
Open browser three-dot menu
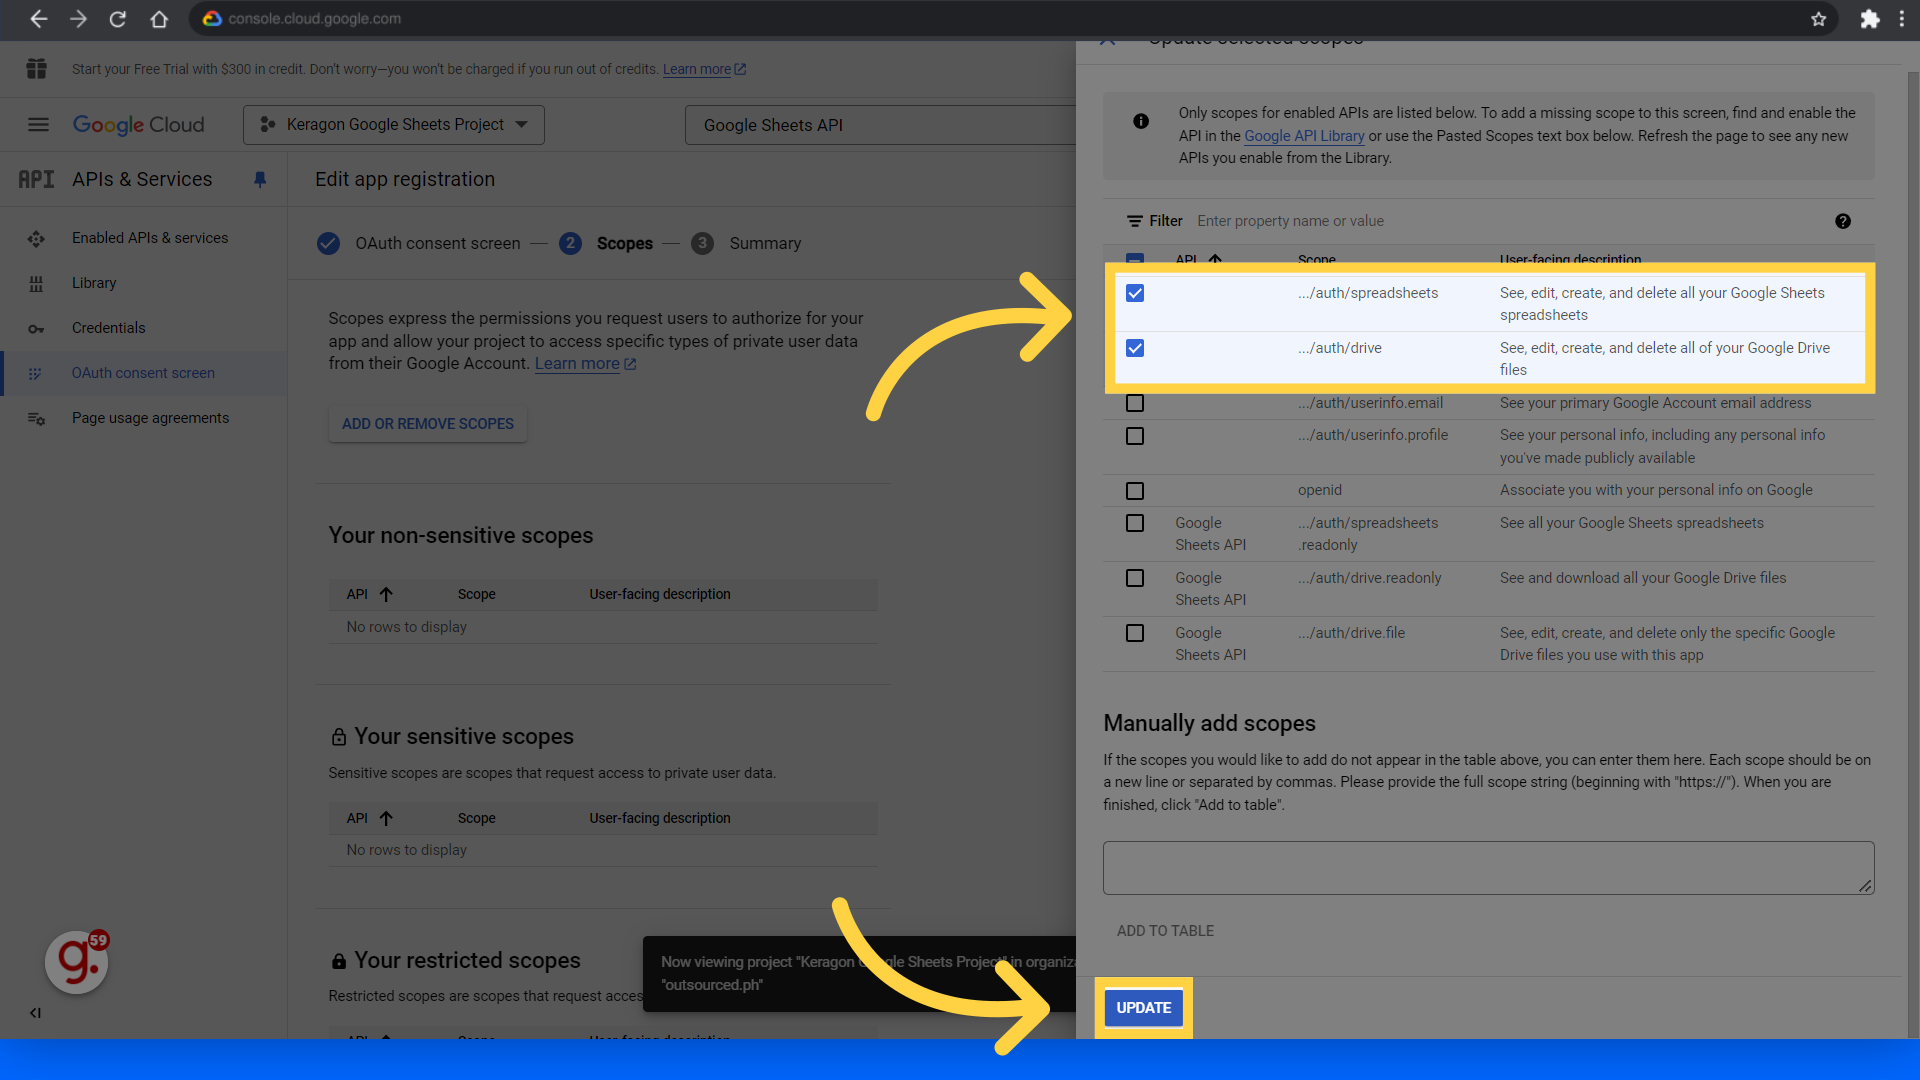click(x=1902, y=19)
